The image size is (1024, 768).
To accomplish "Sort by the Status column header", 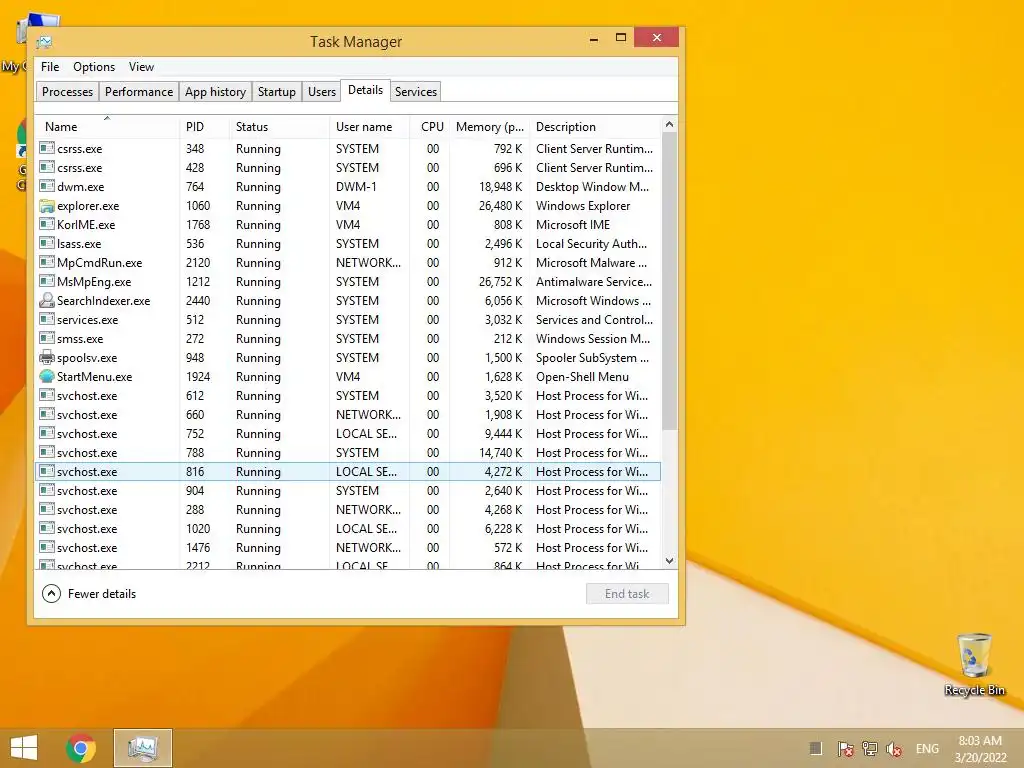I will point(280,127).
